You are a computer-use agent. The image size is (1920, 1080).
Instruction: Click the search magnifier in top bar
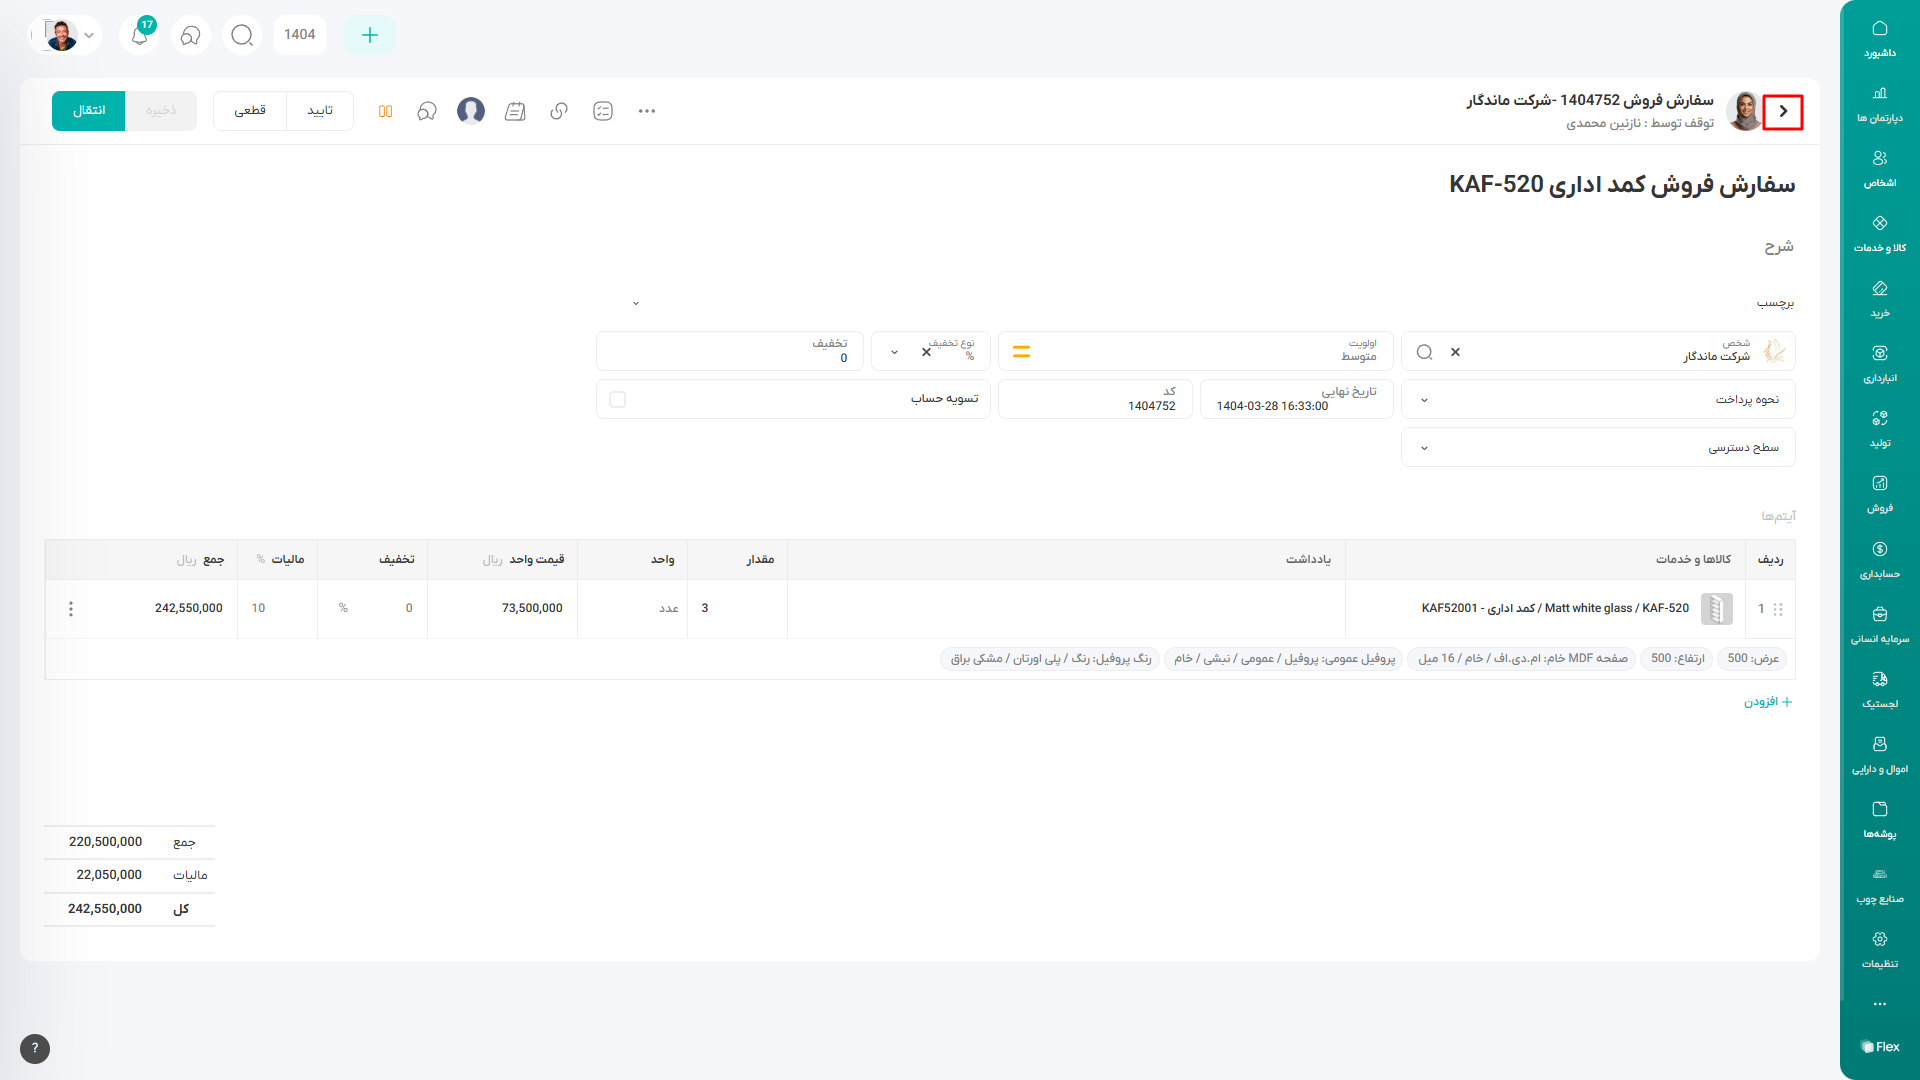[x=242, y=35]
